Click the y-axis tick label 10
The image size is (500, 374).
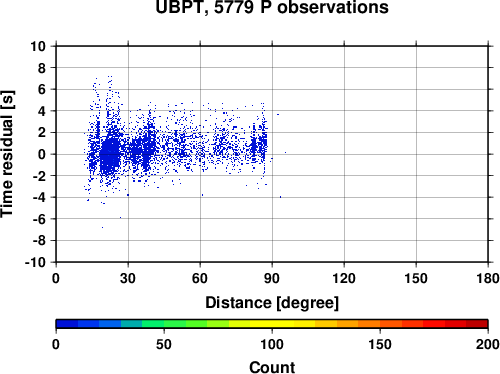[x=38, y=46]
